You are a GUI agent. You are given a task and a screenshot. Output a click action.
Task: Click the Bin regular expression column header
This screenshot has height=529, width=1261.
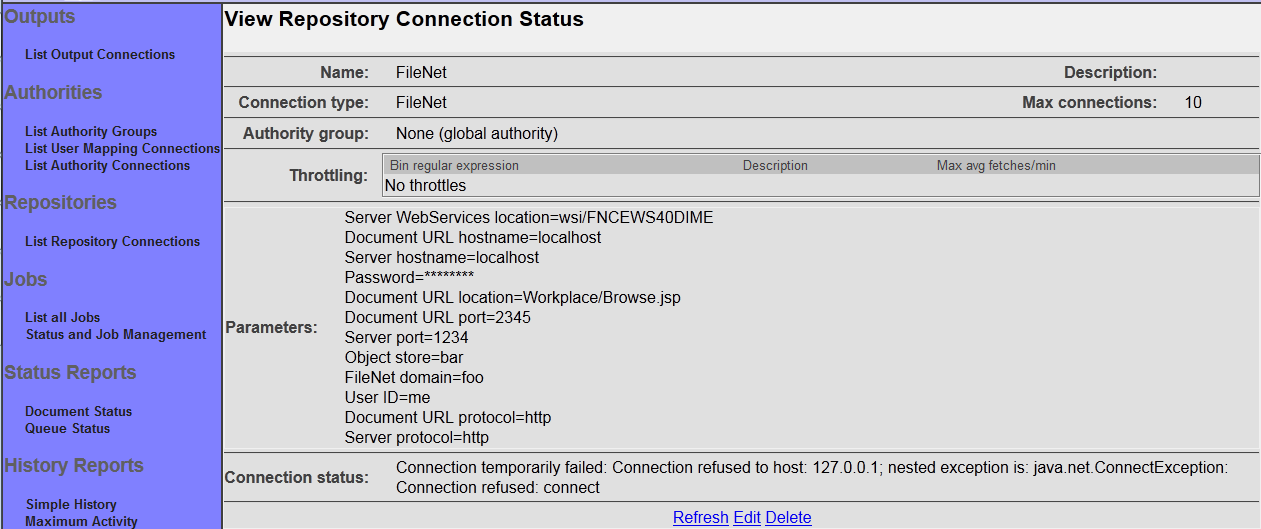(454, 165)
